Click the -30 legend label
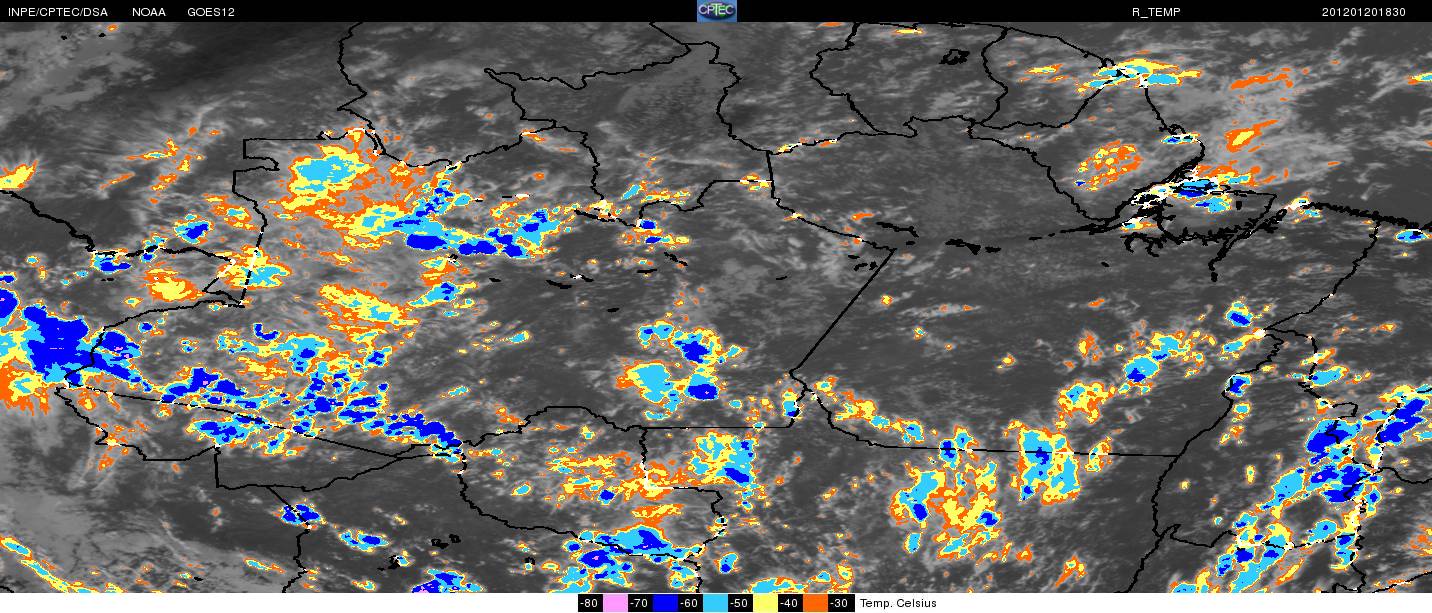Screen dimensions: 1432x613 pos(841,603)
